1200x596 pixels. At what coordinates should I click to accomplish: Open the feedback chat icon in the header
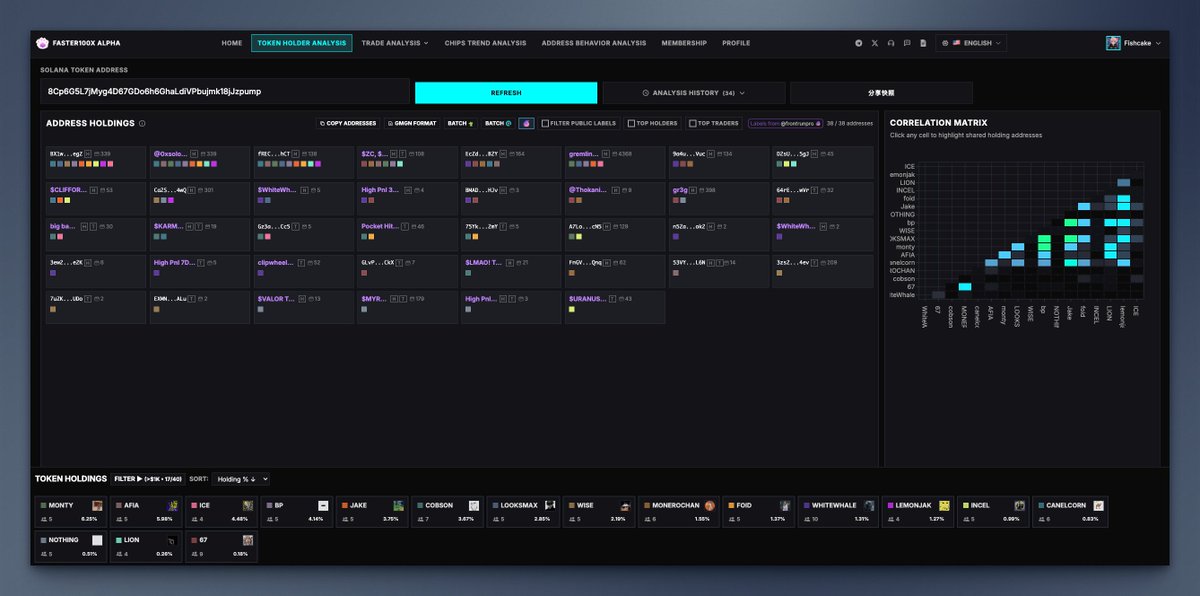[908, 43]
